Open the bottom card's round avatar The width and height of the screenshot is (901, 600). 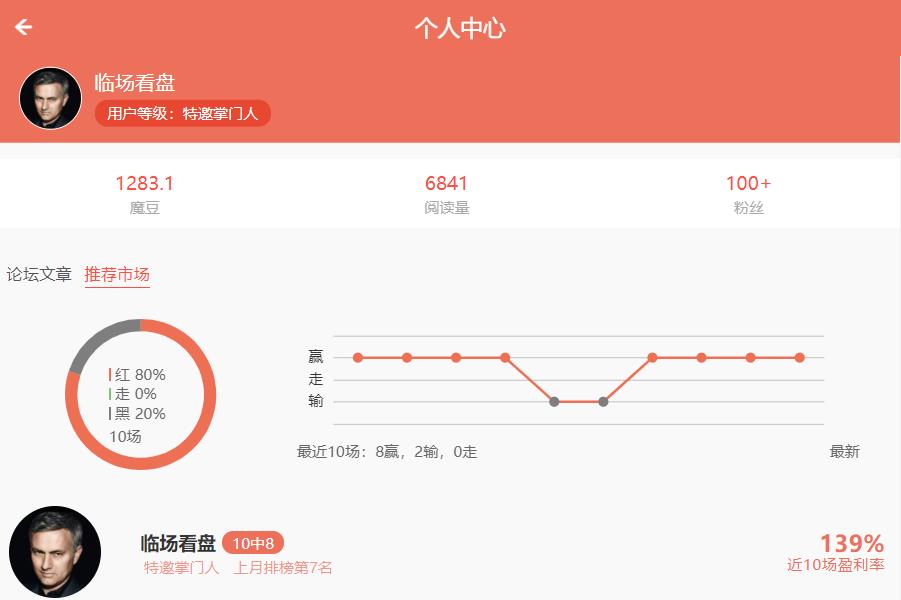tap(55, 552)
